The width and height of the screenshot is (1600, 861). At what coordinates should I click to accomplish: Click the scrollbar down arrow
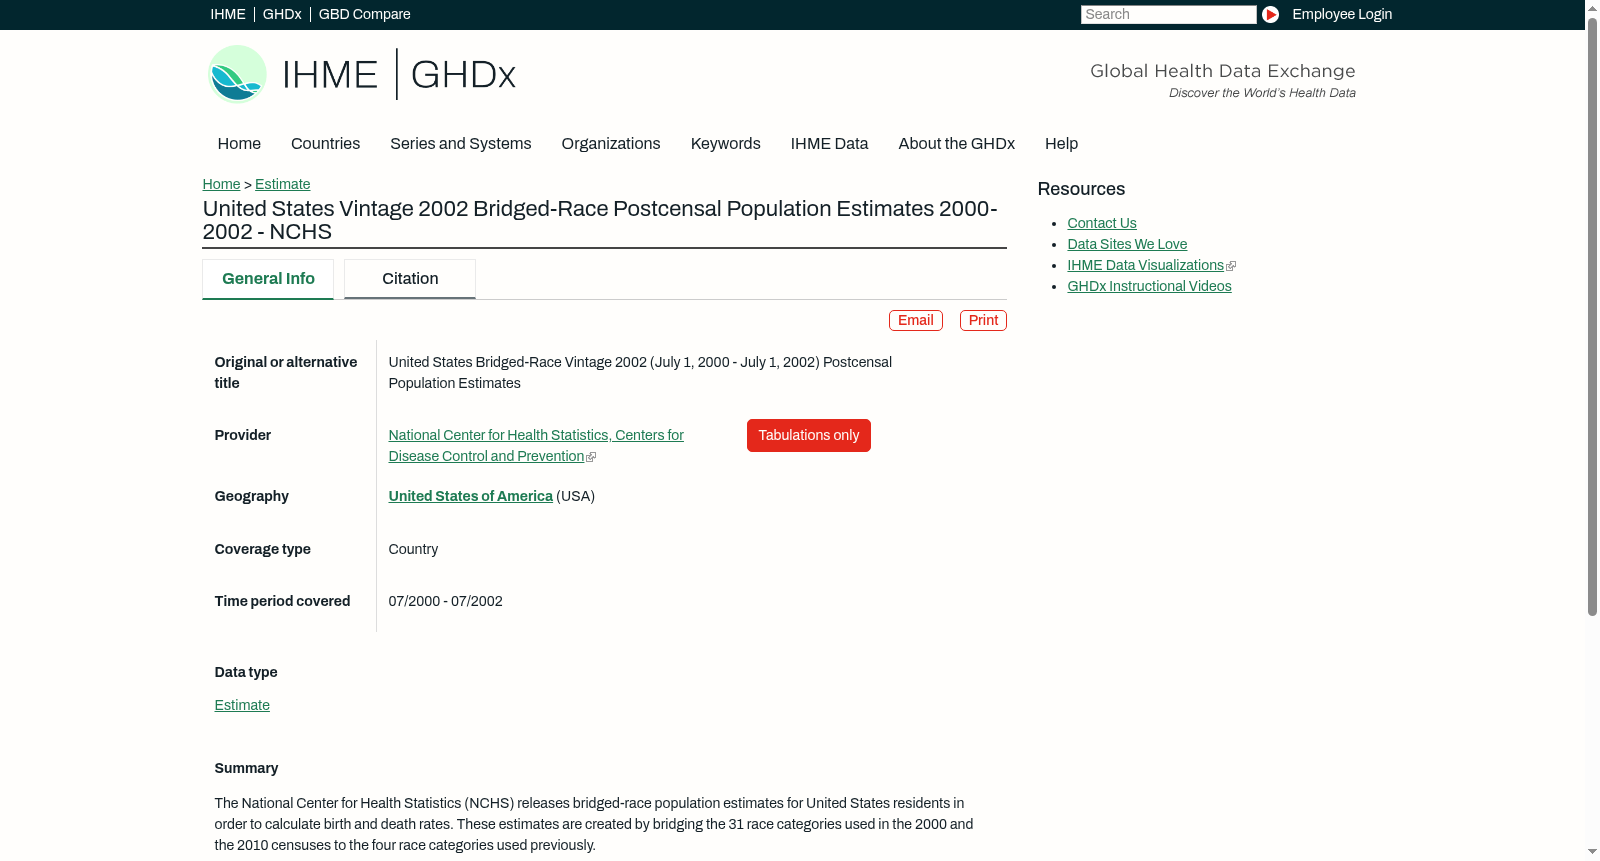pos(1592,852)
